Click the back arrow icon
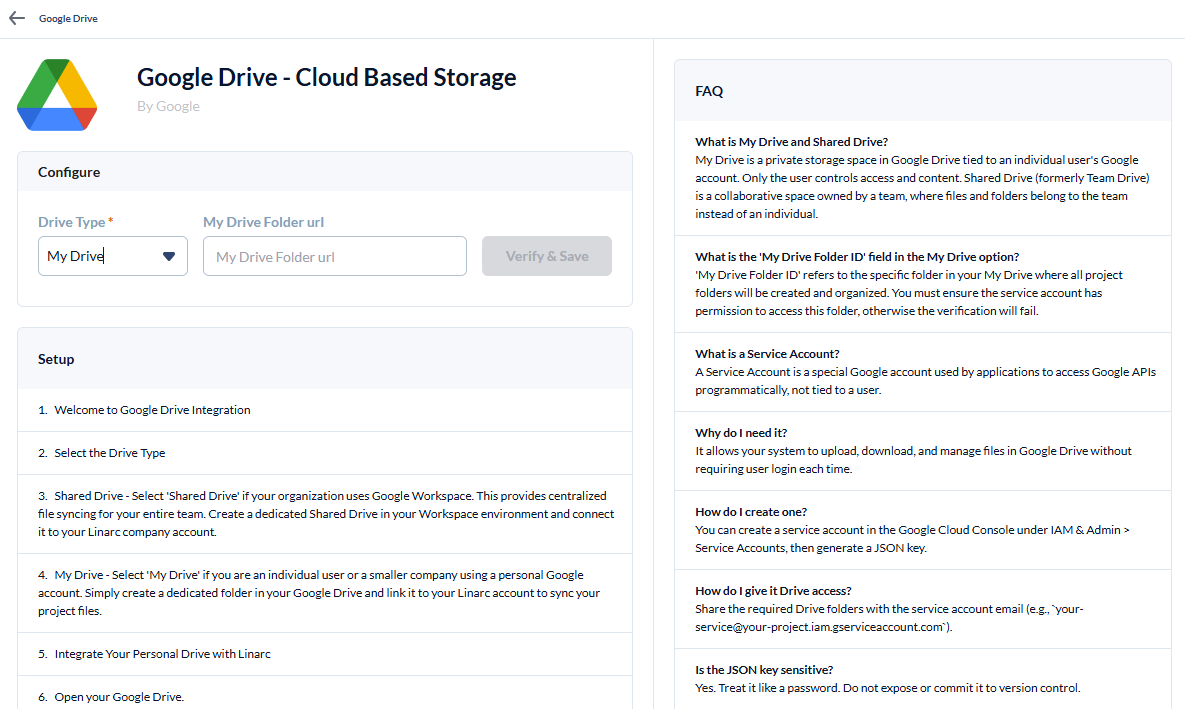The image size is (1185, 709). coord(17,18)
